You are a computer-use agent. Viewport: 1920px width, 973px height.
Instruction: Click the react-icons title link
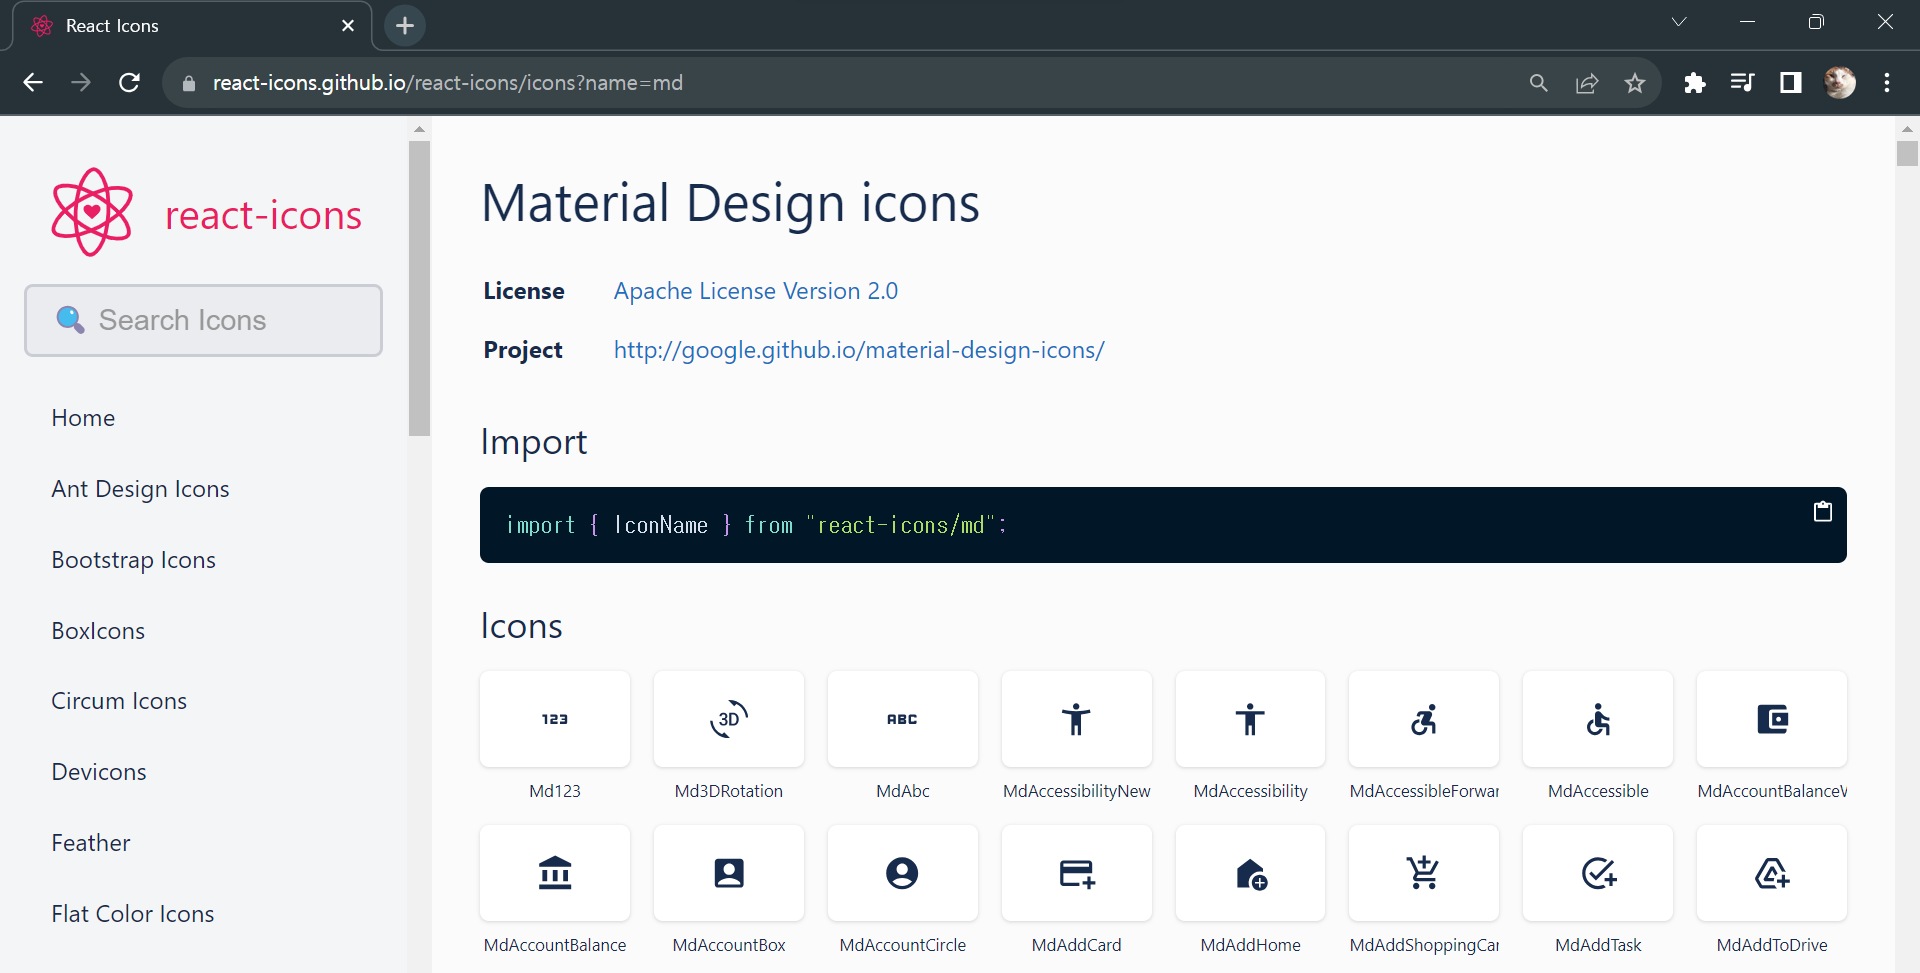coord(263,215)
